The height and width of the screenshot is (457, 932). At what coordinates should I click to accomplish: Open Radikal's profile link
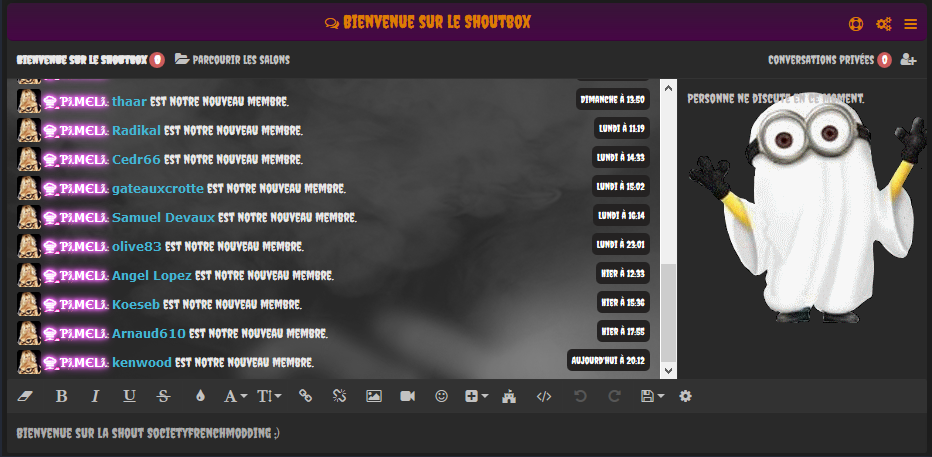pos(136,131)
